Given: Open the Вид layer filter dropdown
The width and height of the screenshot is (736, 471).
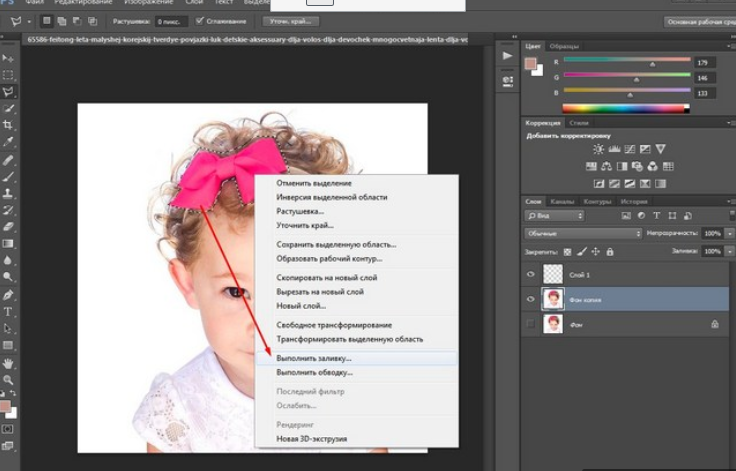Looking at the screenshot, I should (557, 215).
